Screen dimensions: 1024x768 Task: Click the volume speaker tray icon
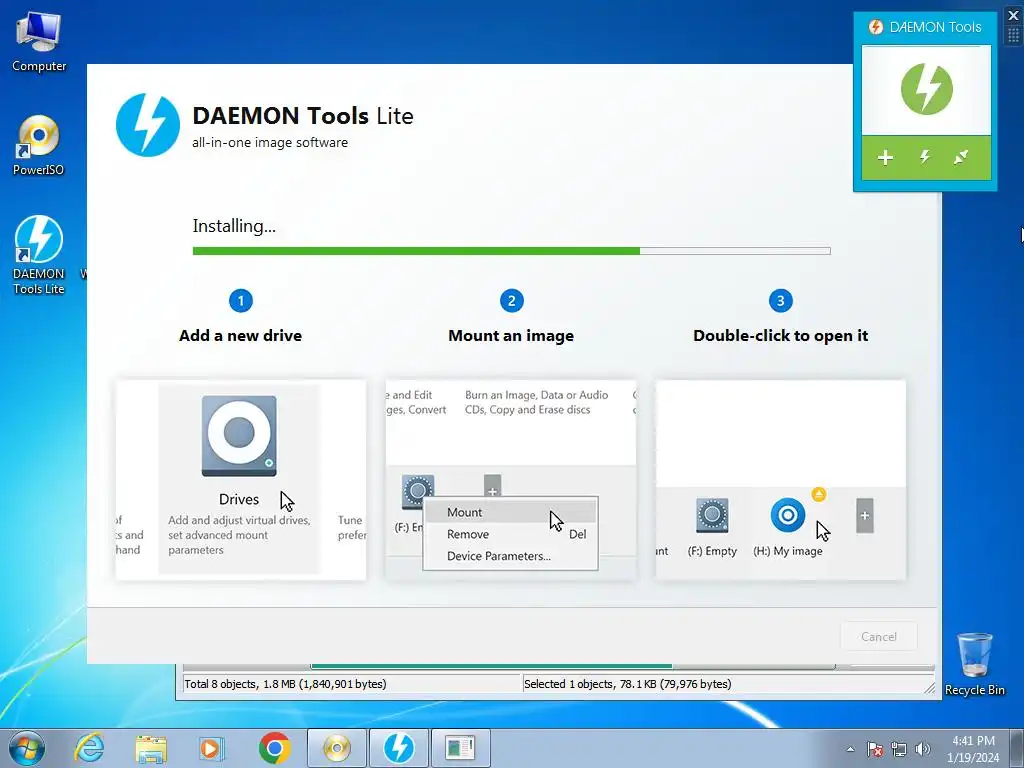tap(923, 749)
